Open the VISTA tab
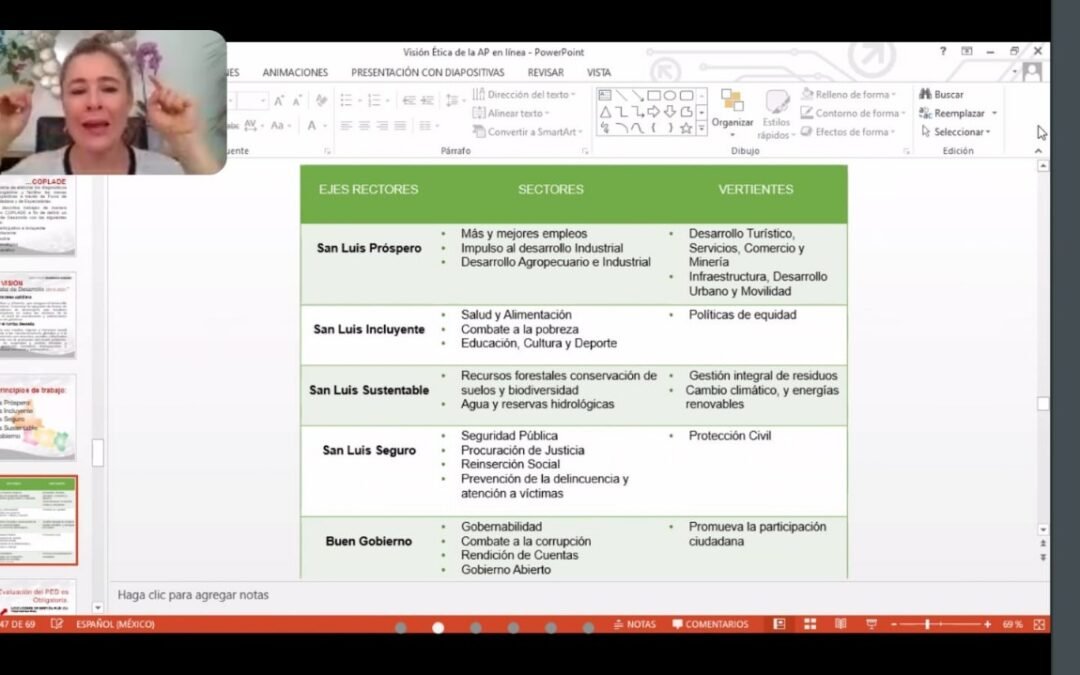The width and height of the screenshot is (1080, 675). tap(599, 72)
